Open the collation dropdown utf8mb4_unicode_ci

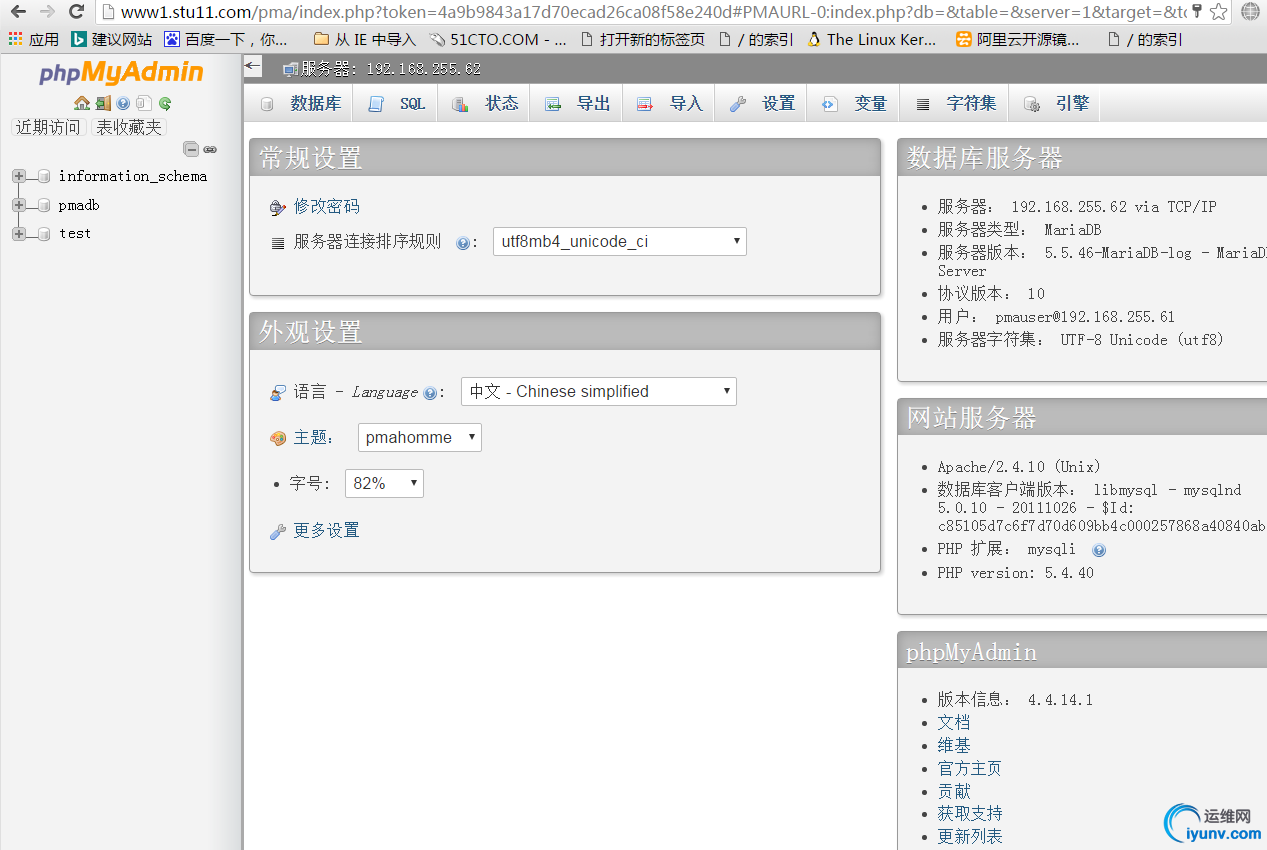click(x=620, y=241)
